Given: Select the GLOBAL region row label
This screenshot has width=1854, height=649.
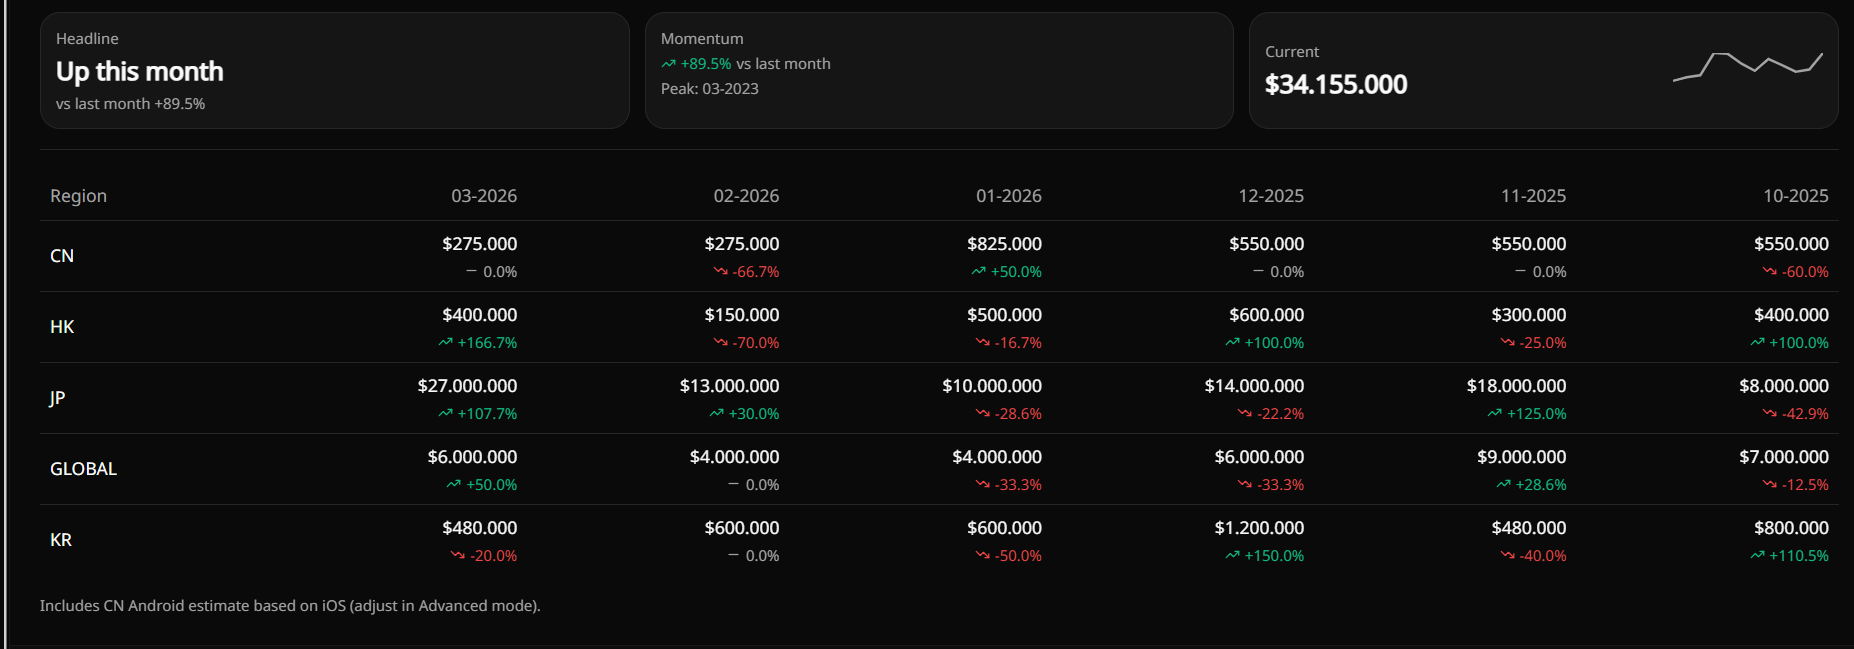Looking at the screenshot, I should point(84,469).
